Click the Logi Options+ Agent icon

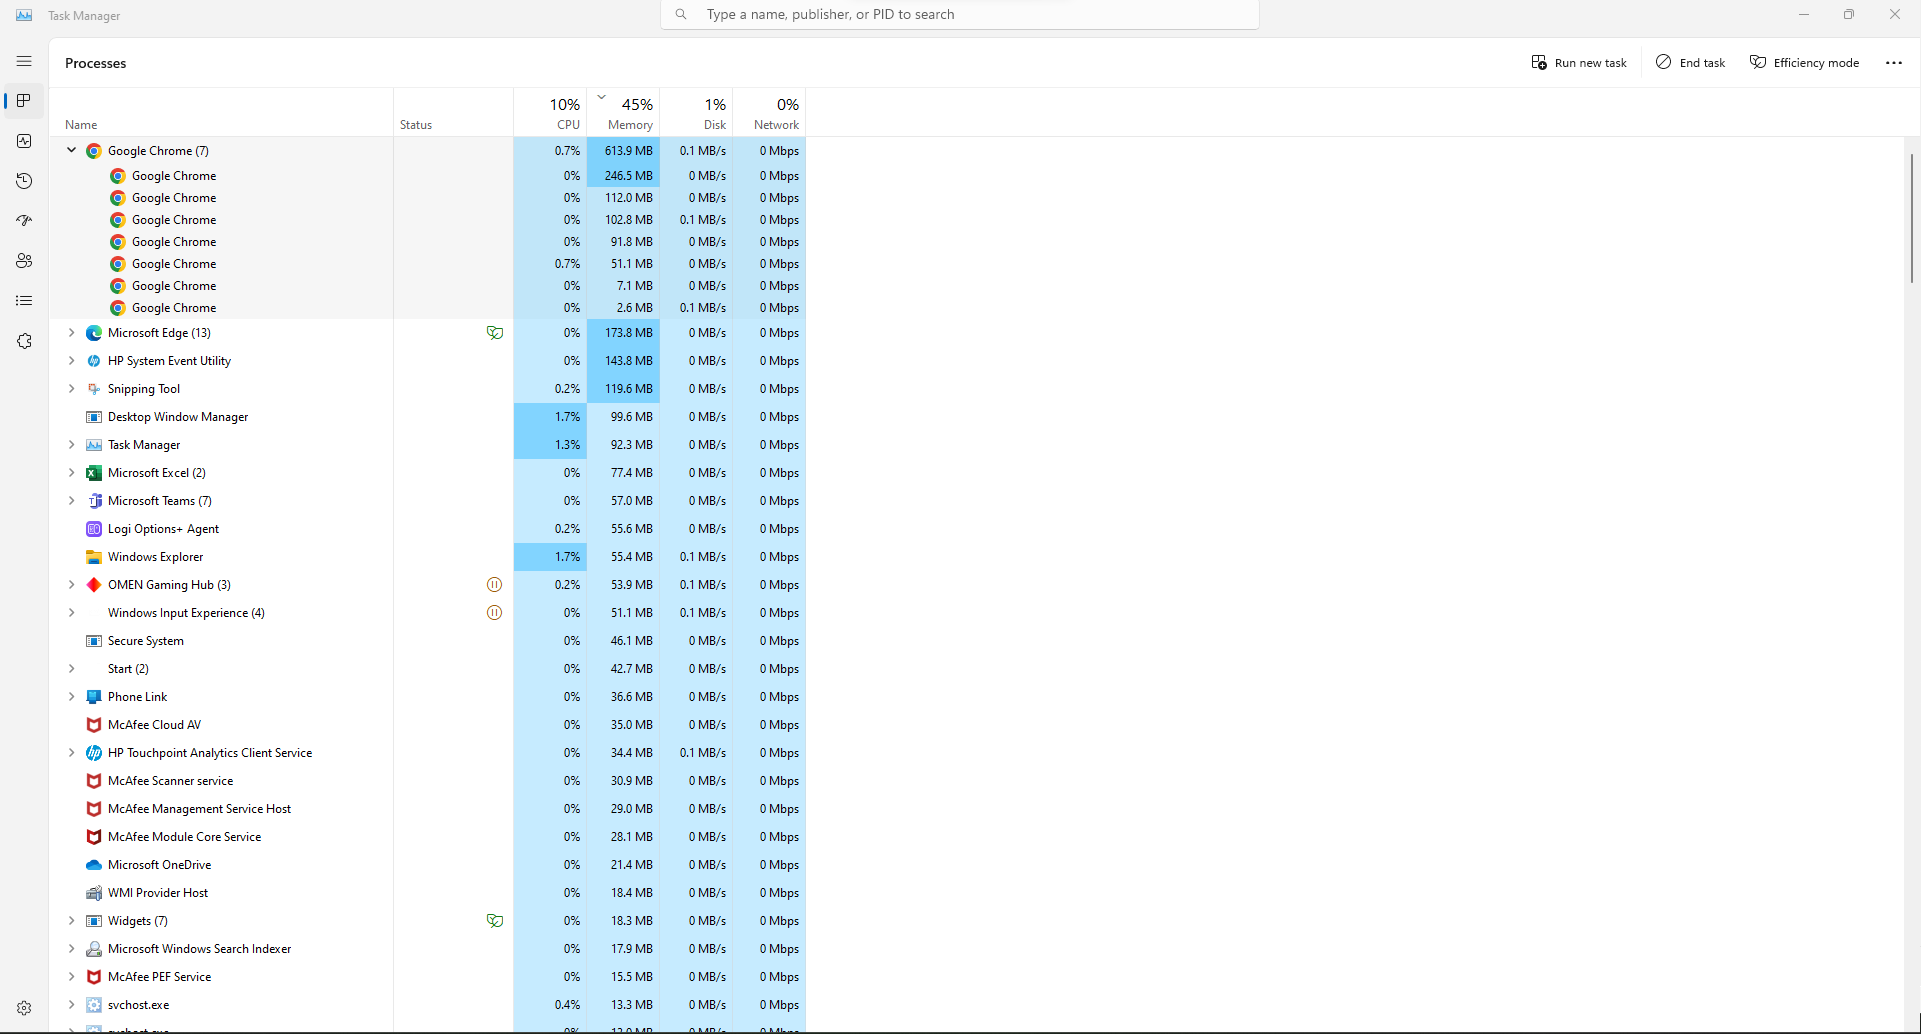[94, 529]
